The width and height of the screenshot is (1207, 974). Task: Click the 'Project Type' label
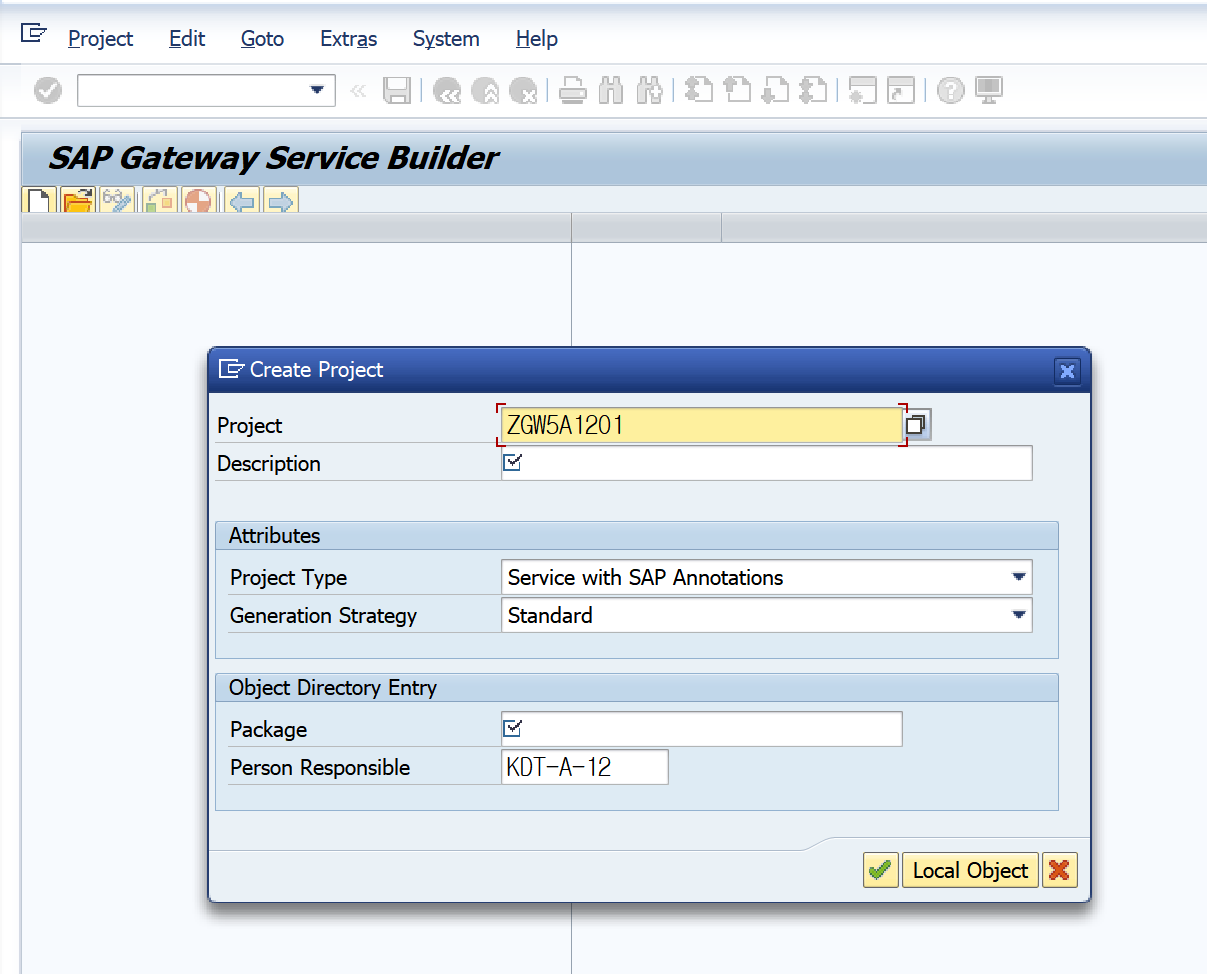pyautogui.click(x=289, y=578)
